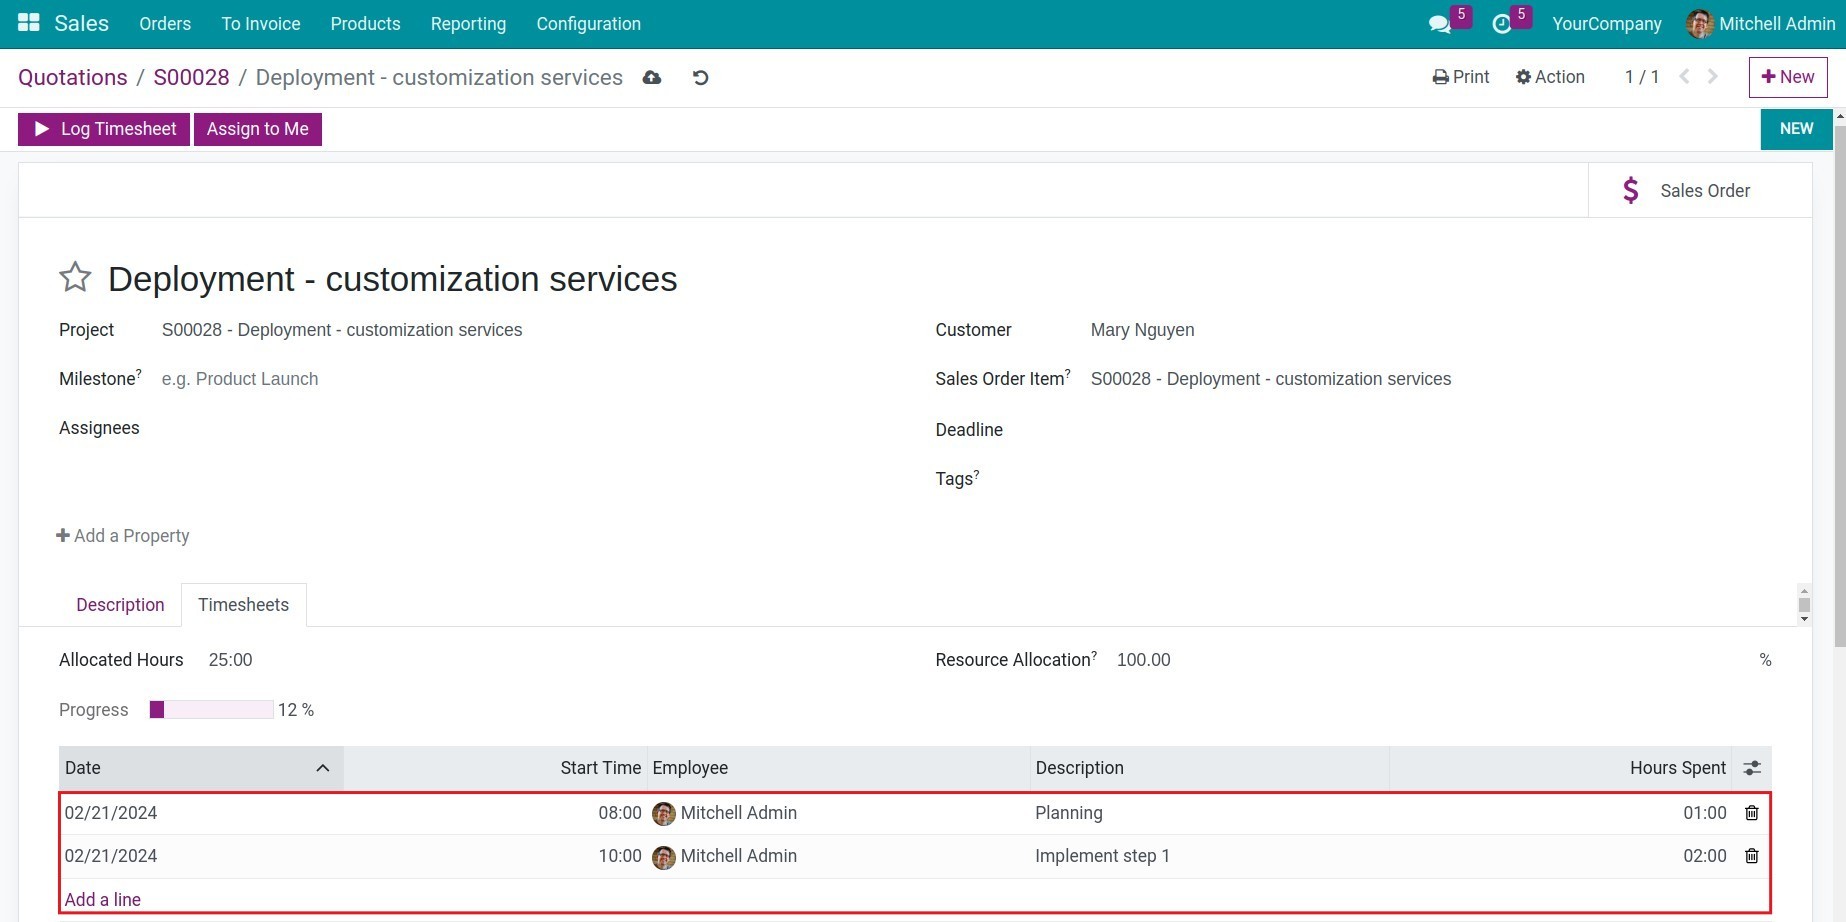The image size is (1846, 922).
Task: Click the Assignees field
Action: coord(520,428)
